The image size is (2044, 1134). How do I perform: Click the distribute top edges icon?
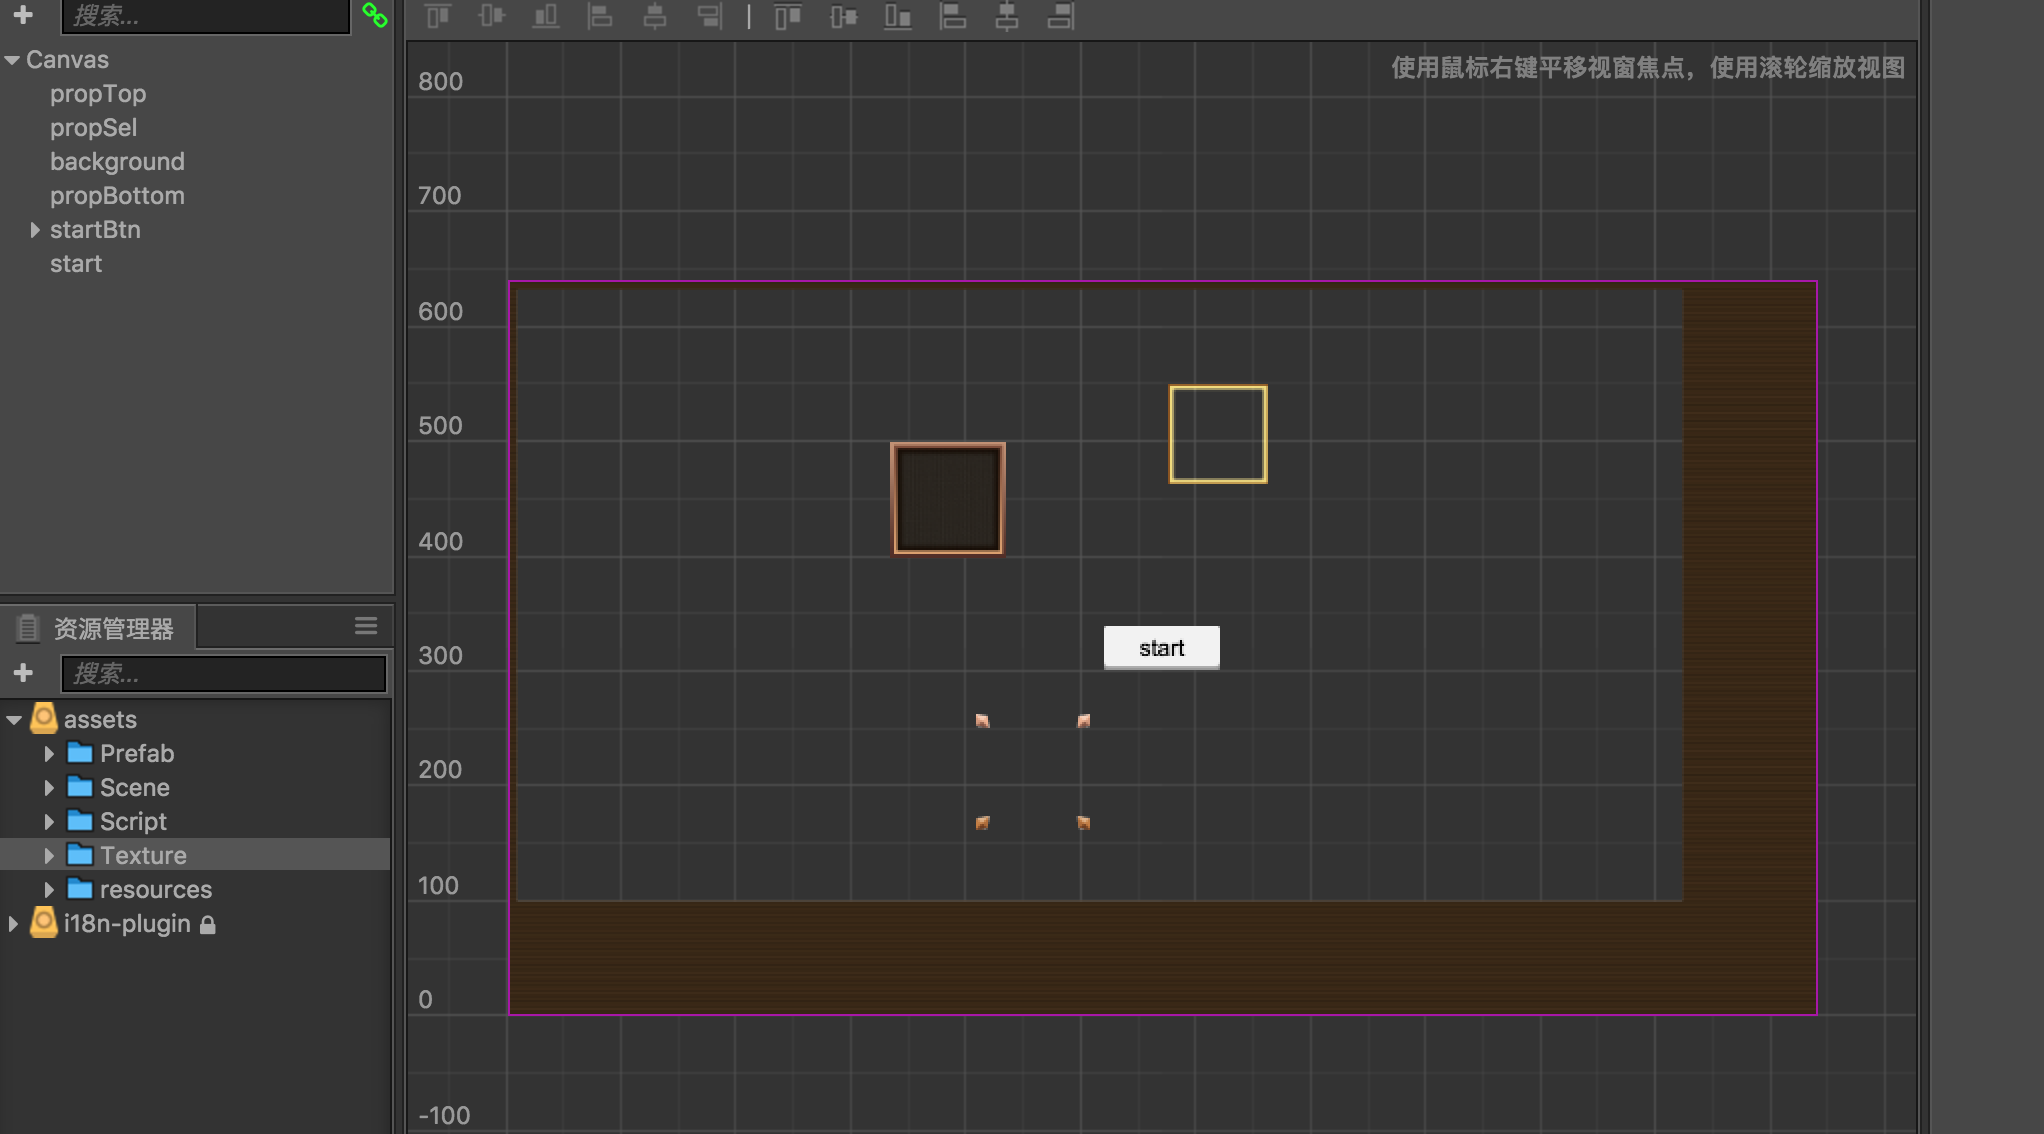click(788, 16)
